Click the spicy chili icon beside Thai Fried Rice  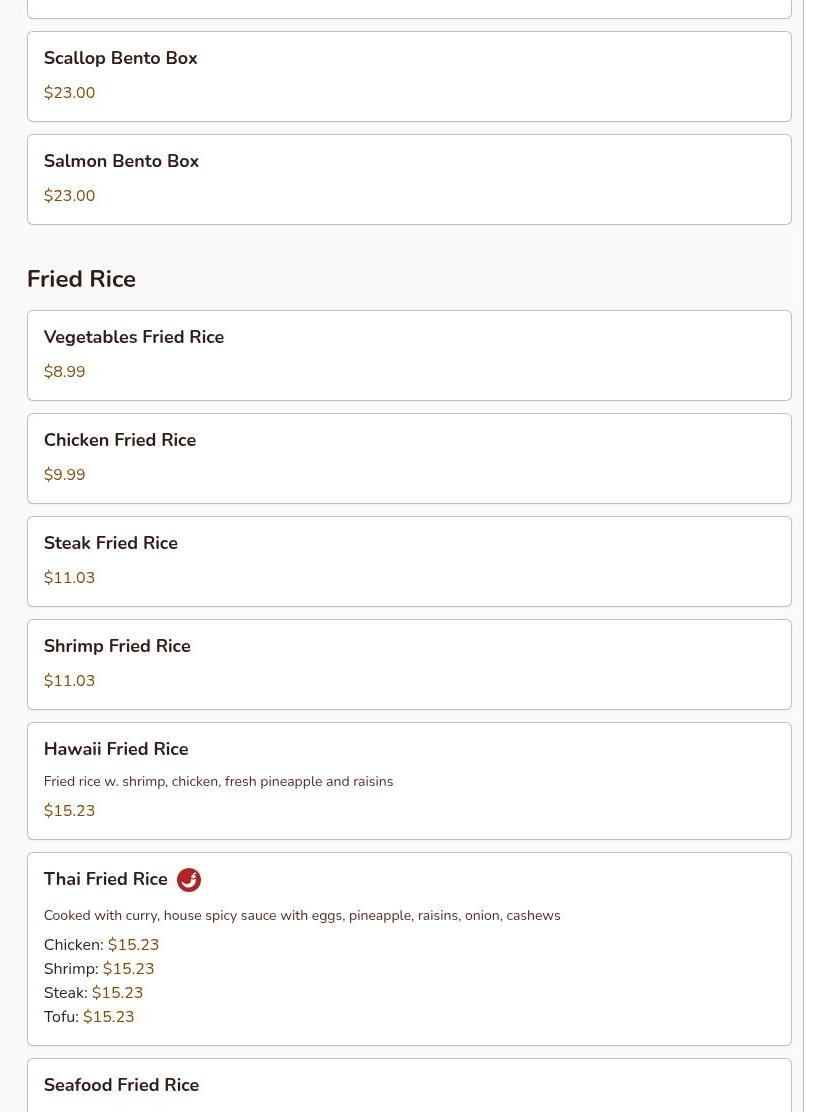point(189,880)
